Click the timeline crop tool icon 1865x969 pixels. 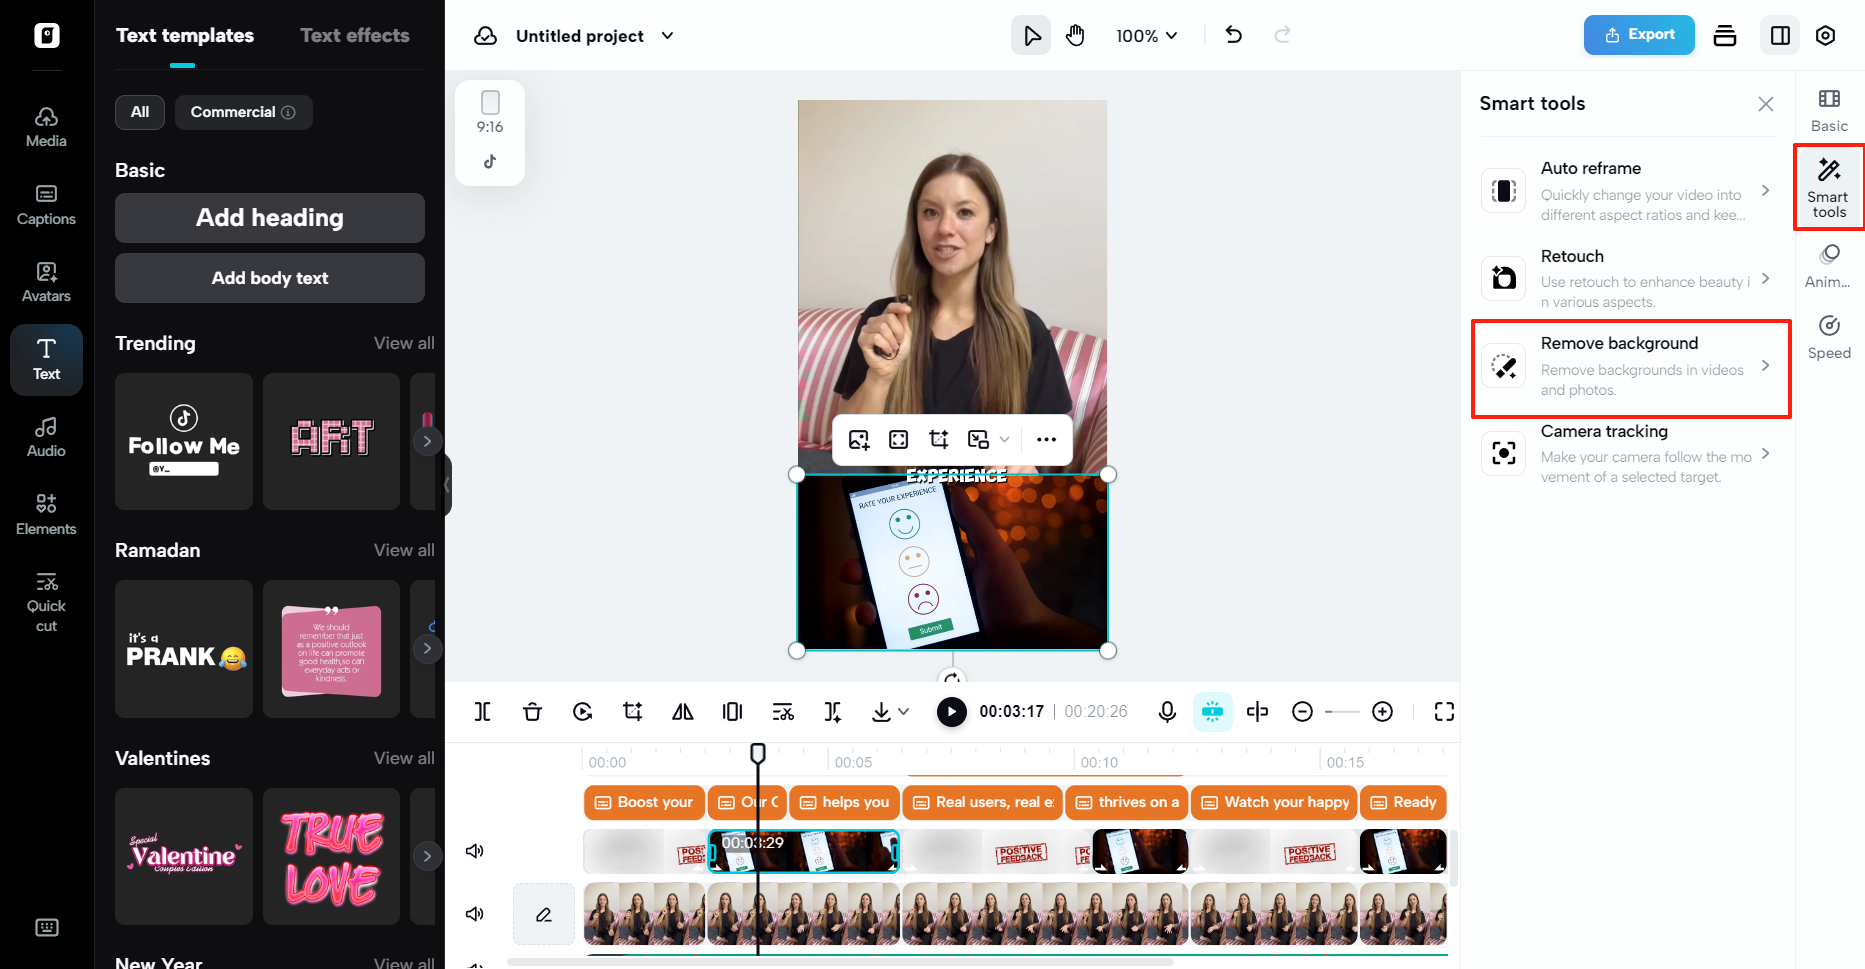pos(632,711)
